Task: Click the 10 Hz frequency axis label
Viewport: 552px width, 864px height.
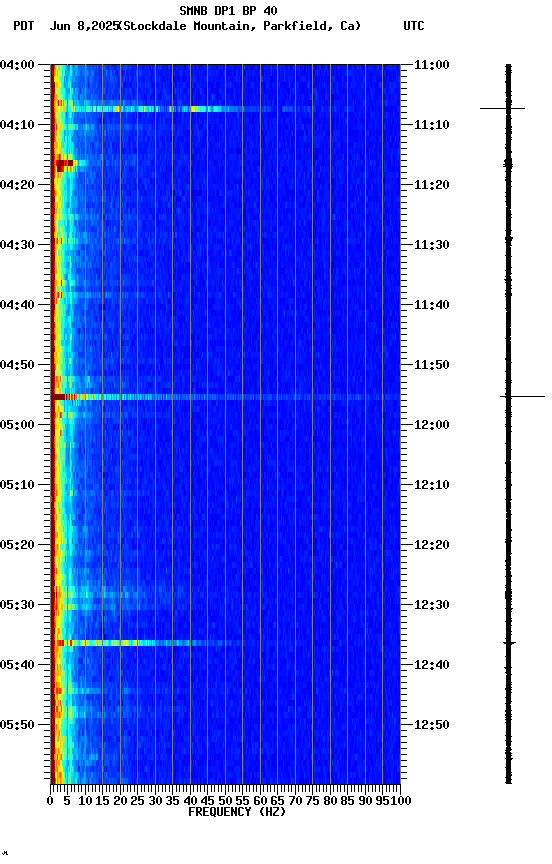Action: point(85,801)
